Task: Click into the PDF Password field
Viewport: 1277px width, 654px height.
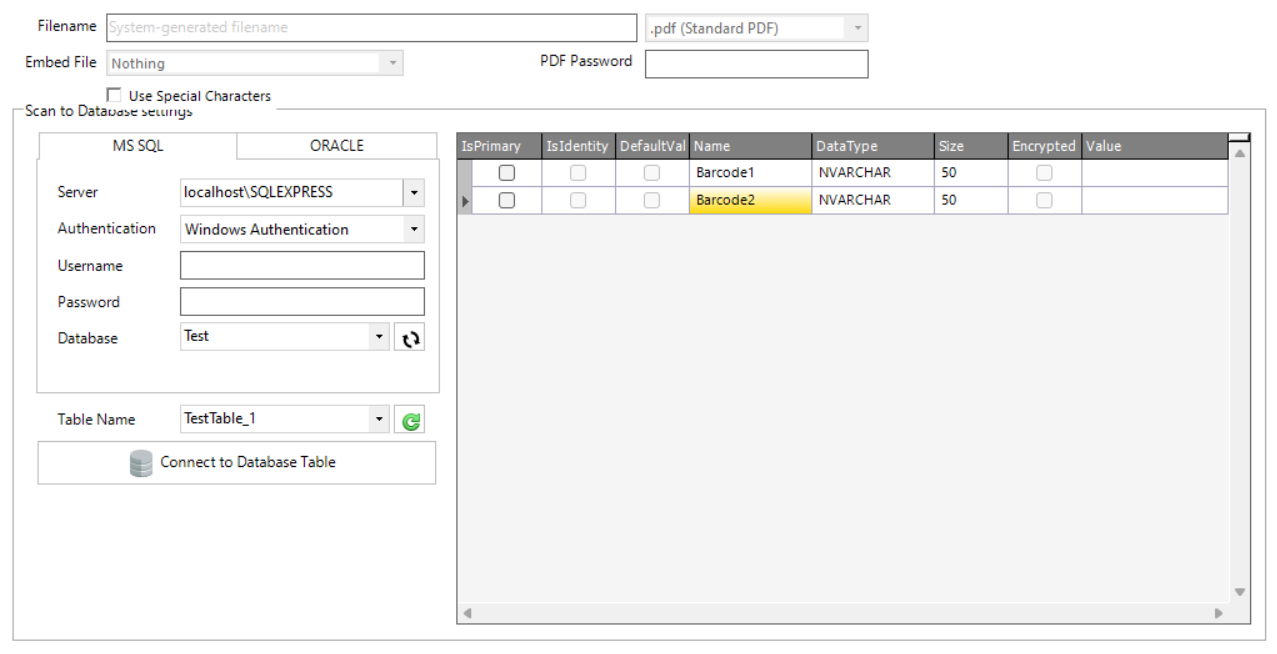Action: [756, 64]
